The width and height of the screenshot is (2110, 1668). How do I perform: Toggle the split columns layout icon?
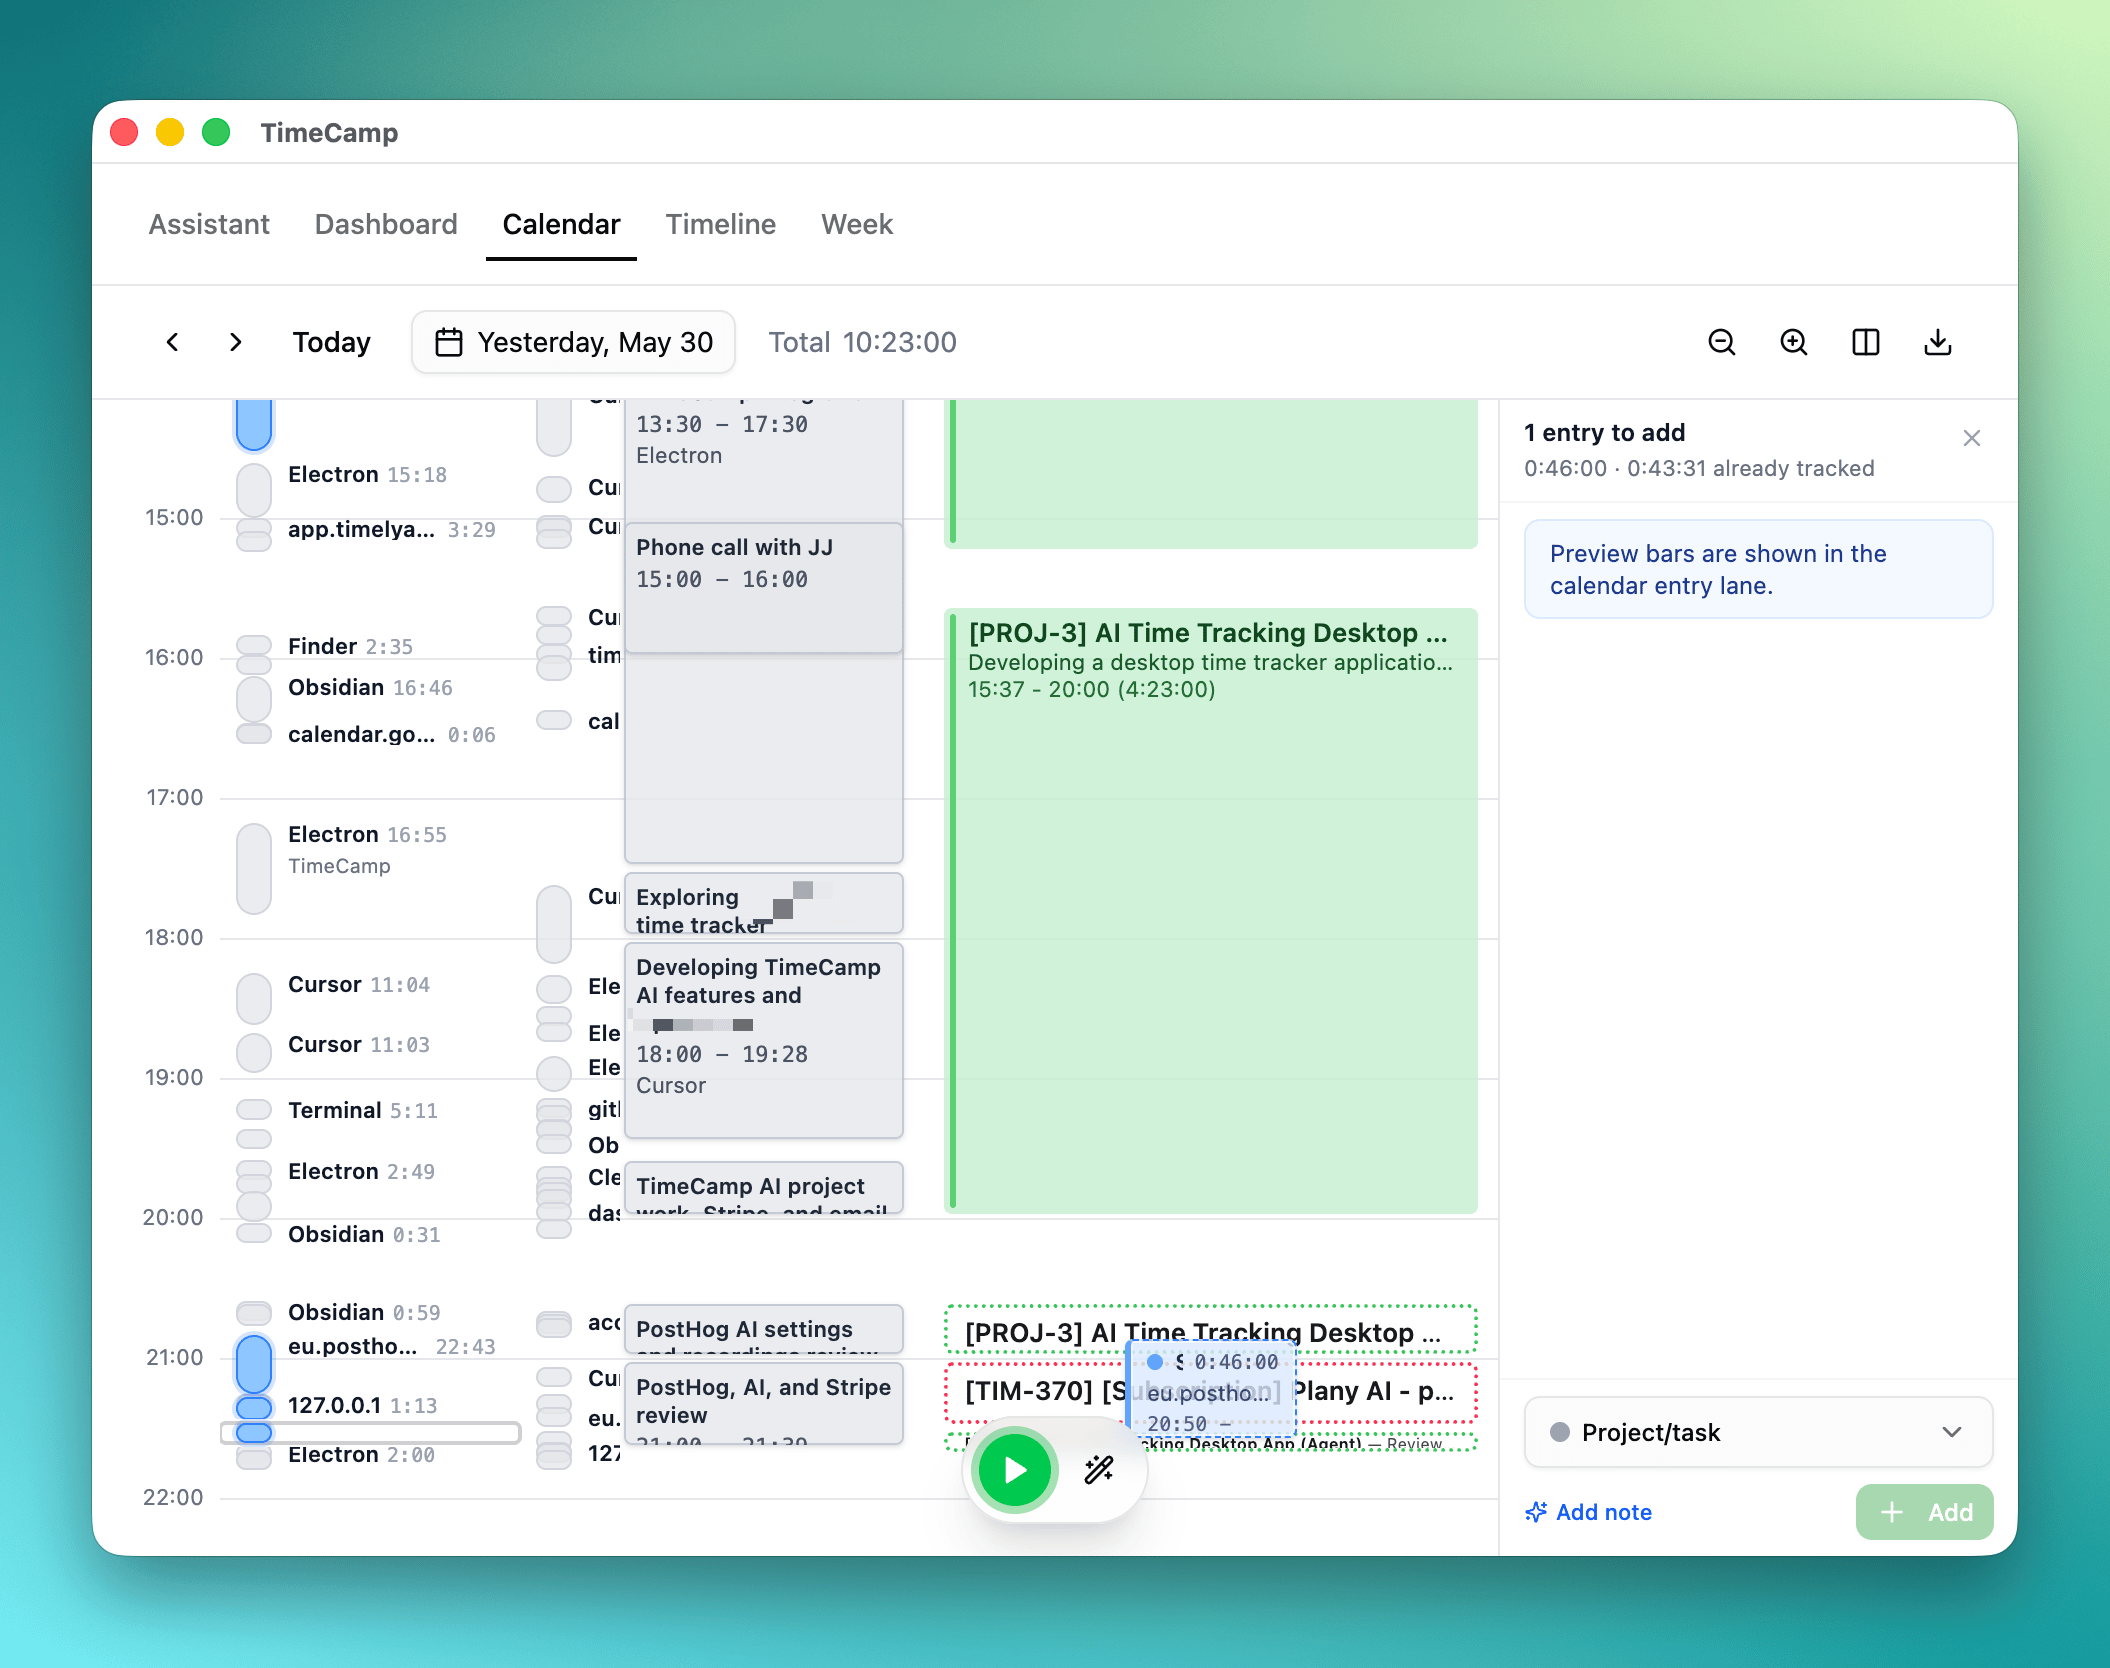tap(1866, 342)
